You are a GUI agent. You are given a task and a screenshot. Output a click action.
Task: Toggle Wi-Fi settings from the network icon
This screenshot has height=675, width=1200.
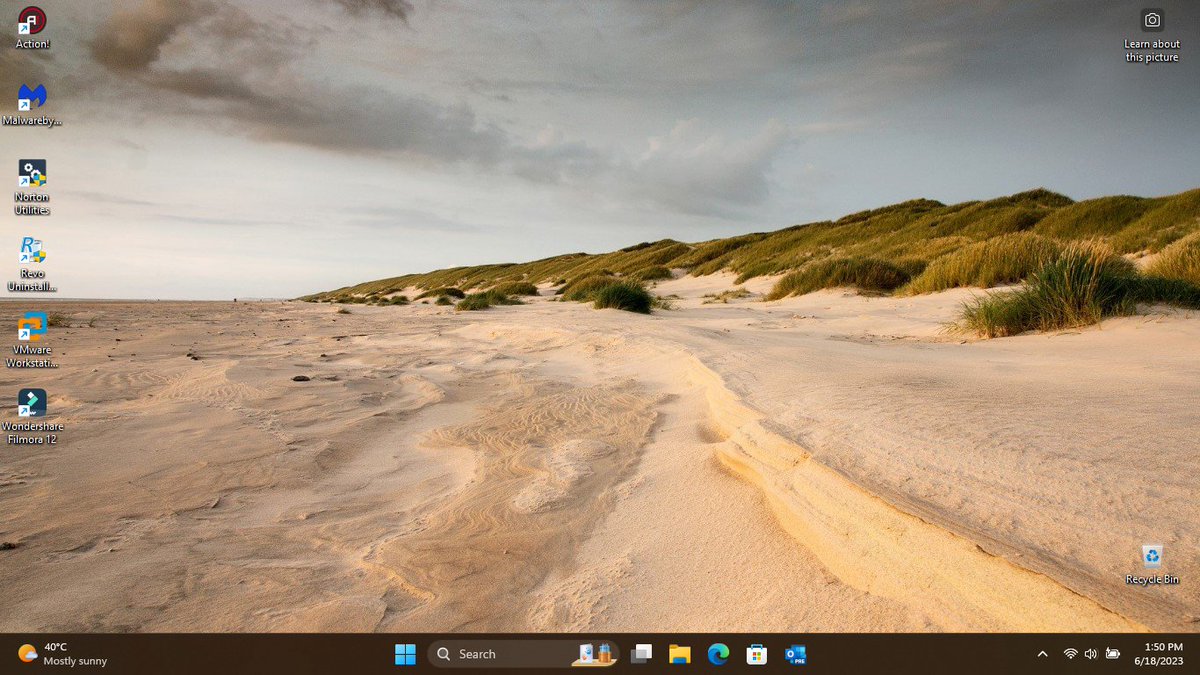click(x=1068, y=653)
